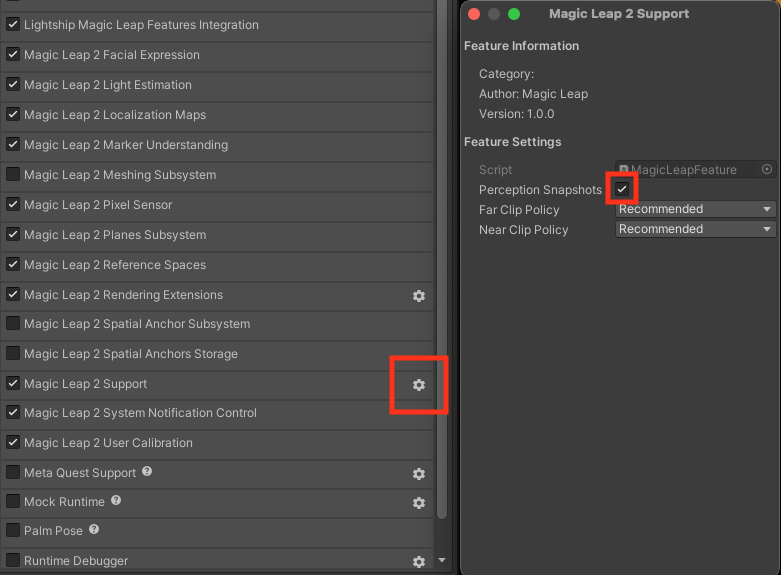Open the Far Clip Policy dropdown
Screen dimensions: 781x575
point(695,209)
